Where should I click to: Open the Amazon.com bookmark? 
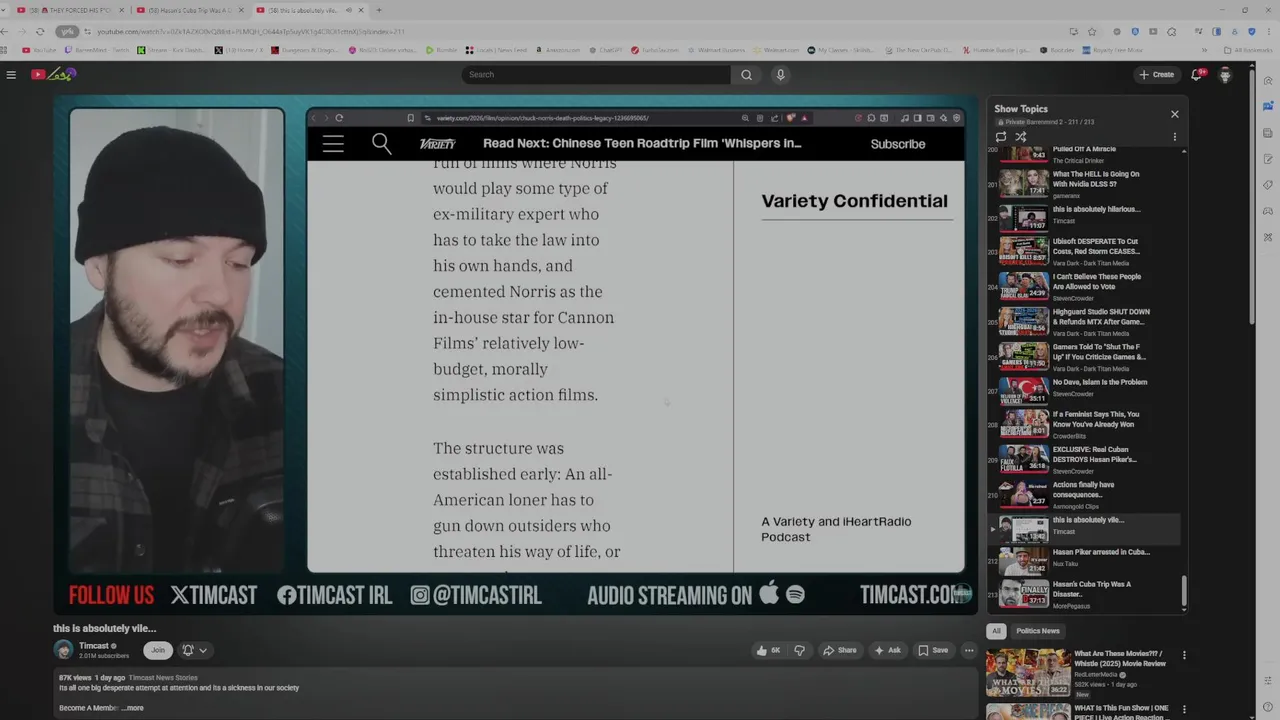click(558, 50)
